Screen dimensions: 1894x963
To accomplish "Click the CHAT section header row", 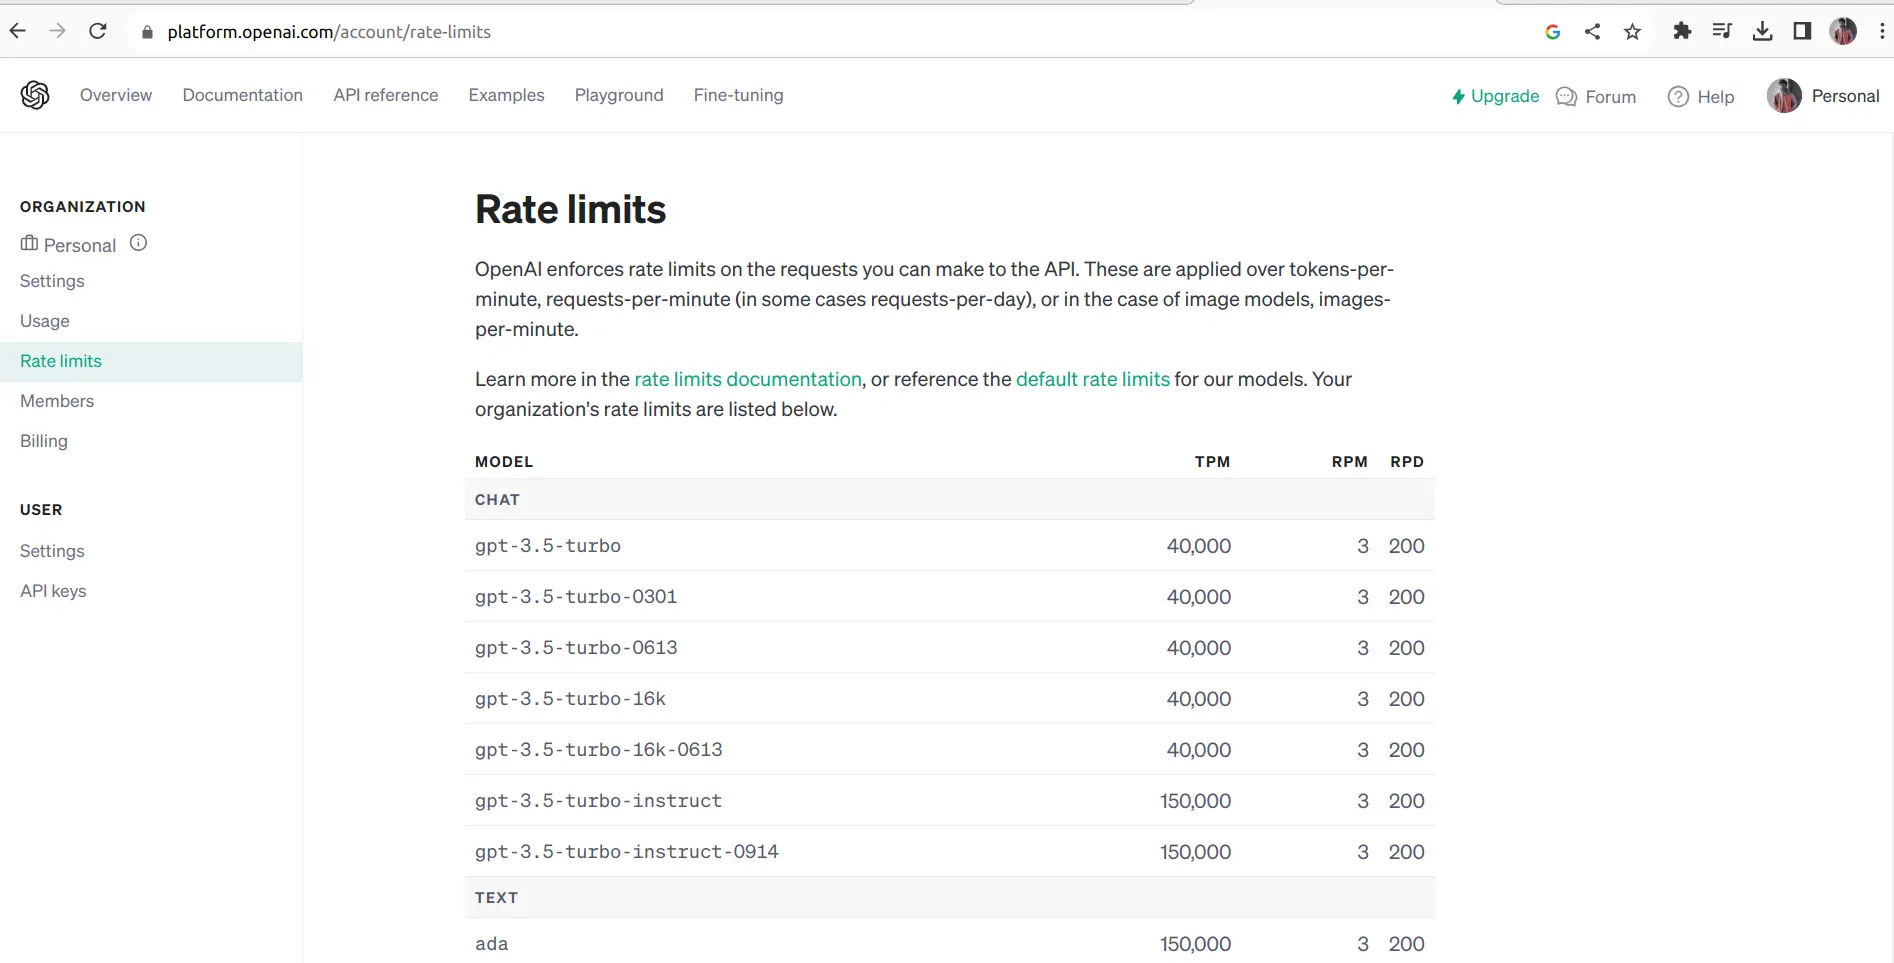I will pyautogui.click(x=950, y=499).
